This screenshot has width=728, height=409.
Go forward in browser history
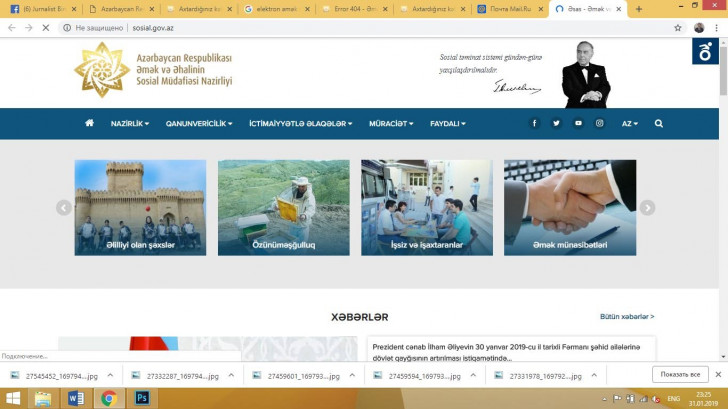click(x=29, y=28)
